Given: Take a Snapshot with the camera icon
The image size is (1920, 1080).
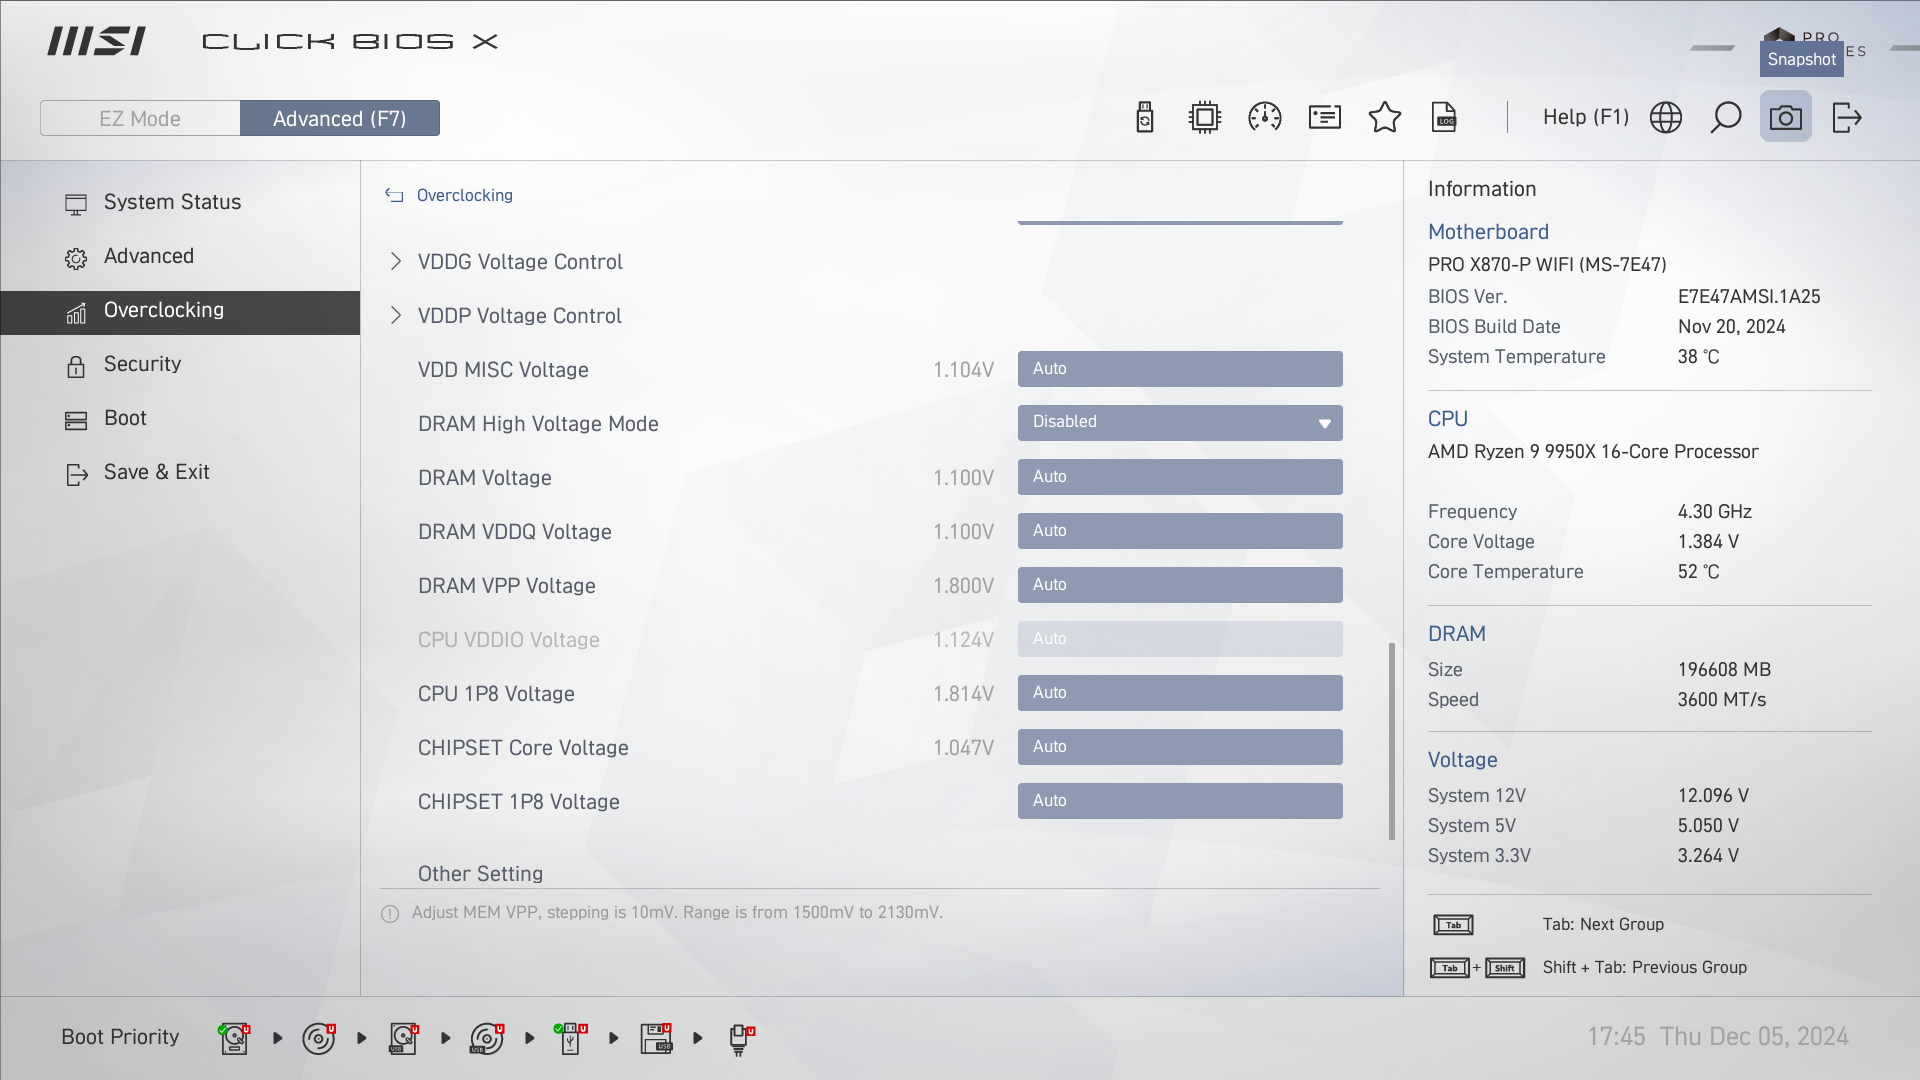Looking at the screenshot, I should (x=1786, y=117).
